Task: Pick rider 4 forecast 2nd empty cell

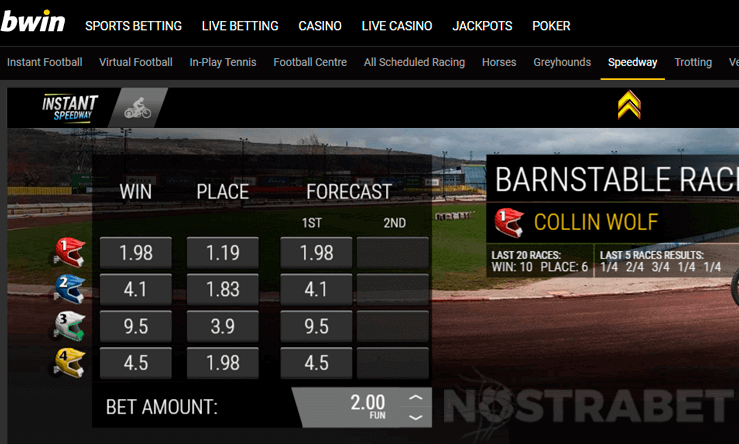Action: click(x=393, y=363)
